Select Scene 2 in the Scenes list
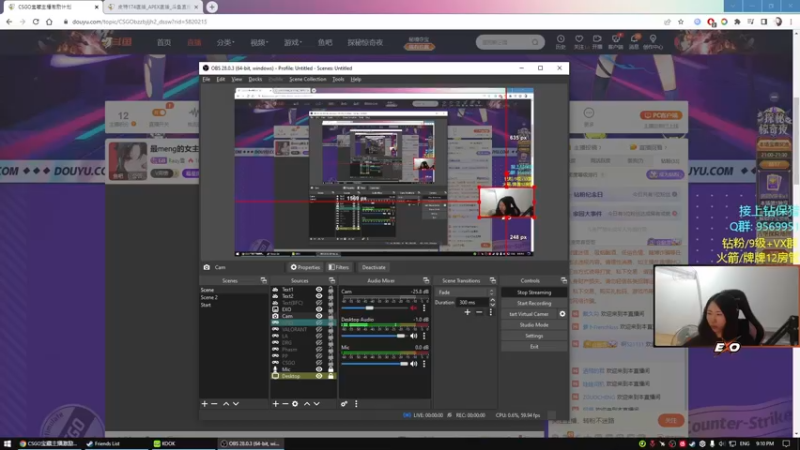 coord(209,297)
